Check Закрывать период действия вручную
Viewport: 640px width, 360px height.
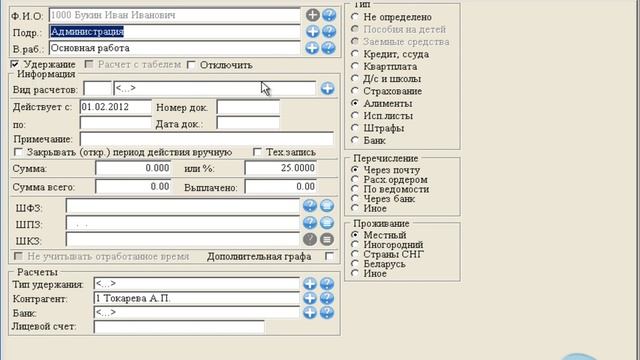pyautogui.click(x=18, y=152)
